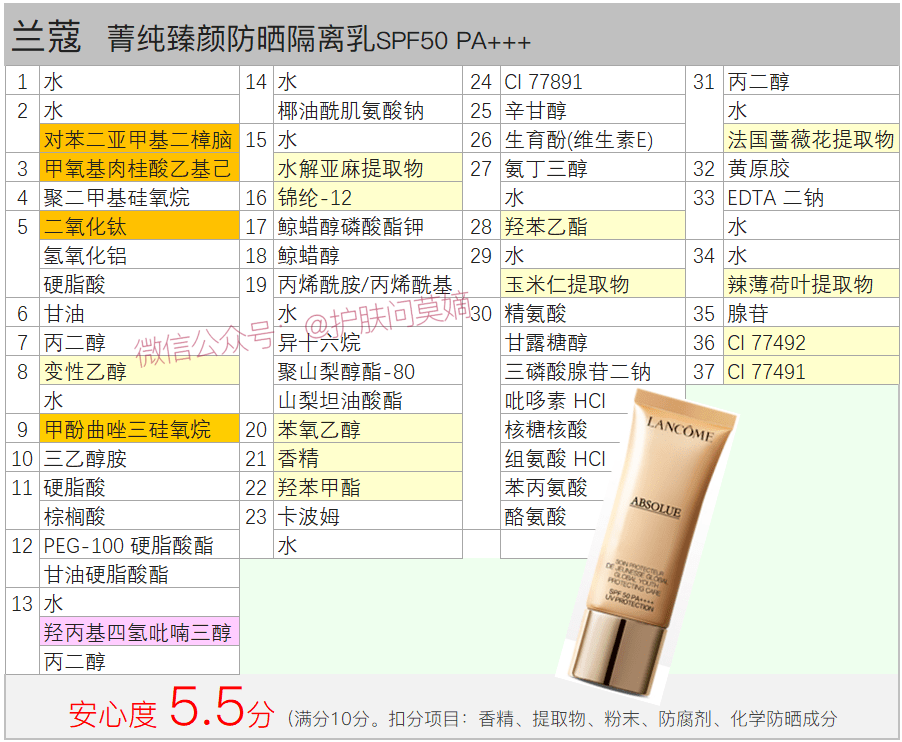Click the cell 卡波姆

[x=368, y=516]
